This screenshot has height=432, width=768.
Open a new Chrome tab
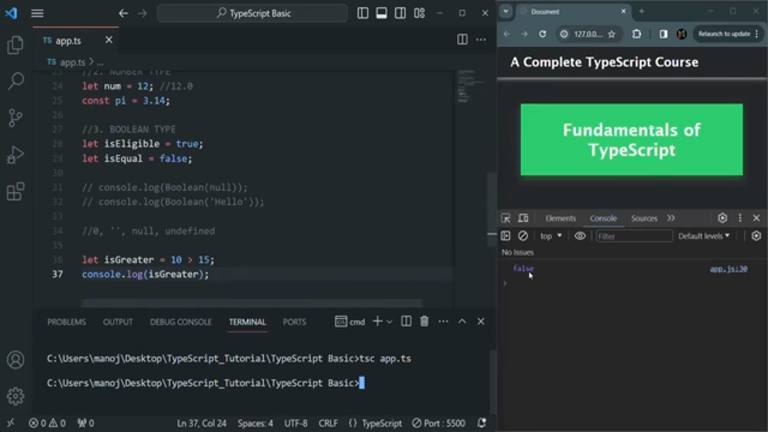pyautogui.click(x=641, y=11)
